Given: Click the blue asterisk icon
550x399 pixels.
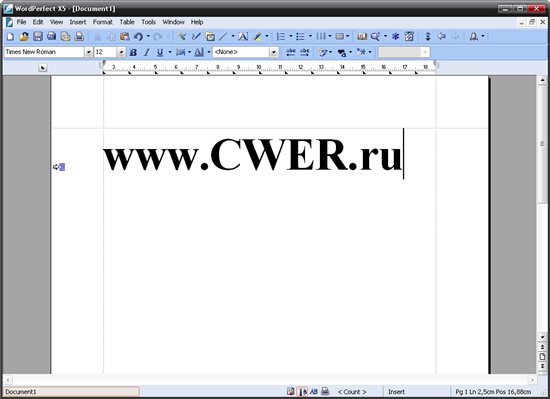Looking at the screenshot, I should click(395, 36).
